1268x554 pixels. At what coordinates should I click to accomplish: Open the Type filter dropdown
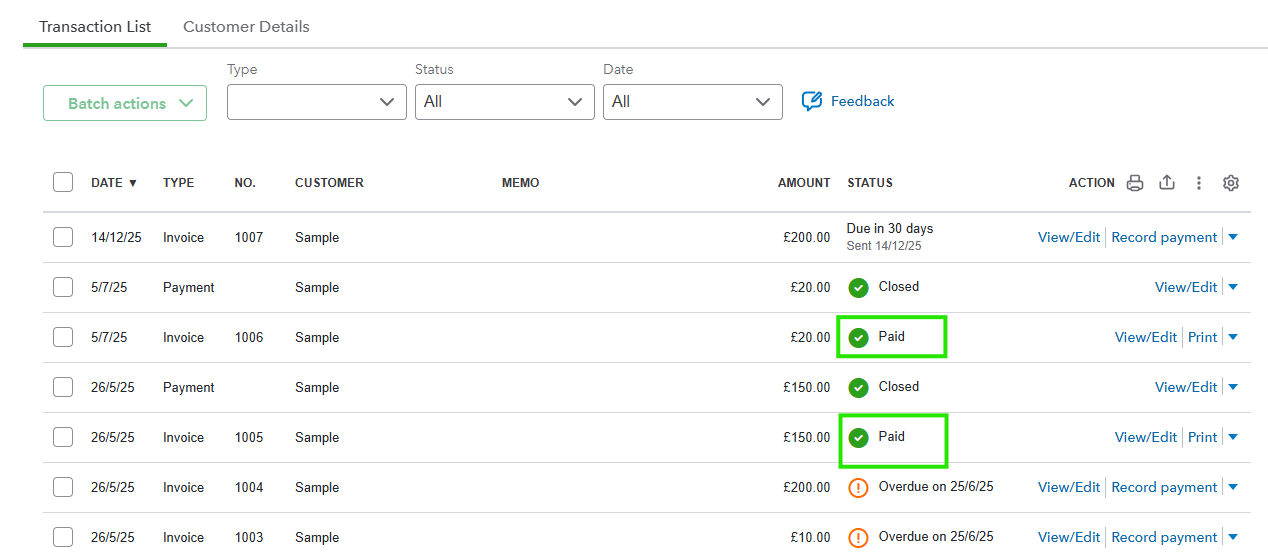point(316,102)
